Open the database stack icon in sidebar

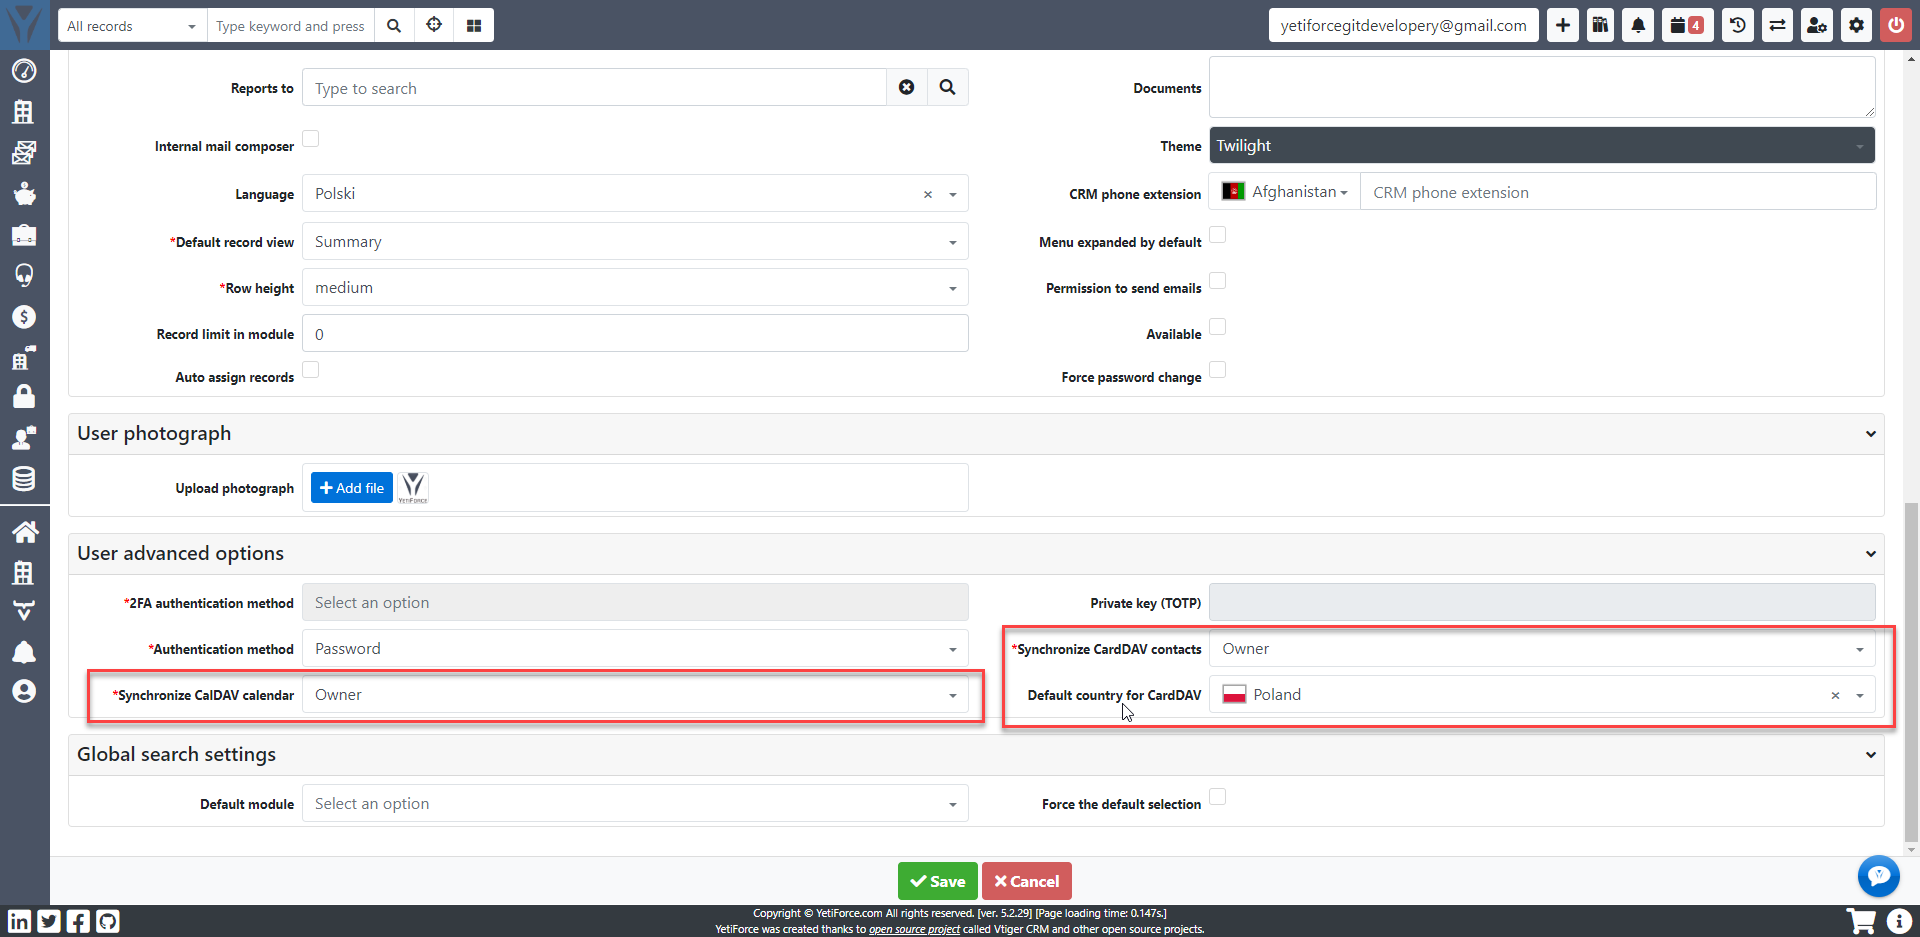24,479
